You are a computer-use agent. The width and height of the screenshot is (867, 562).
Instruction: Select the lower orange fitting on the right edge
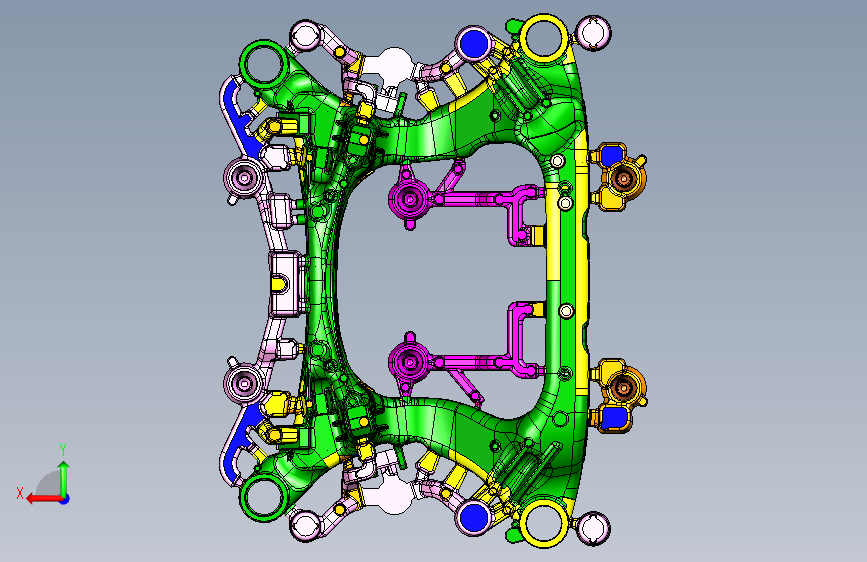tap(619, 394)
